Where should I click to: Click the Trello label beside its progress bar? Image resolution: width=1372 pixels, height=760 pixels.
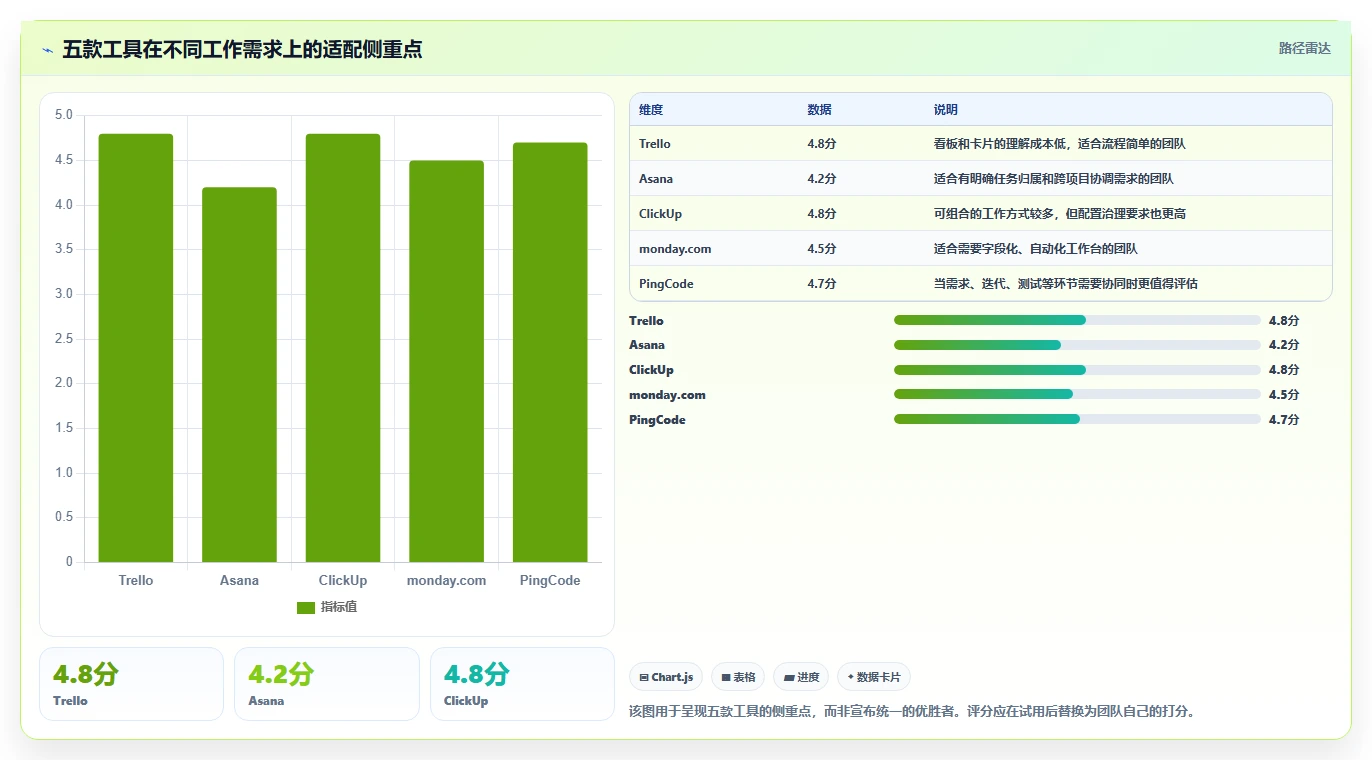tap(646, 321)
